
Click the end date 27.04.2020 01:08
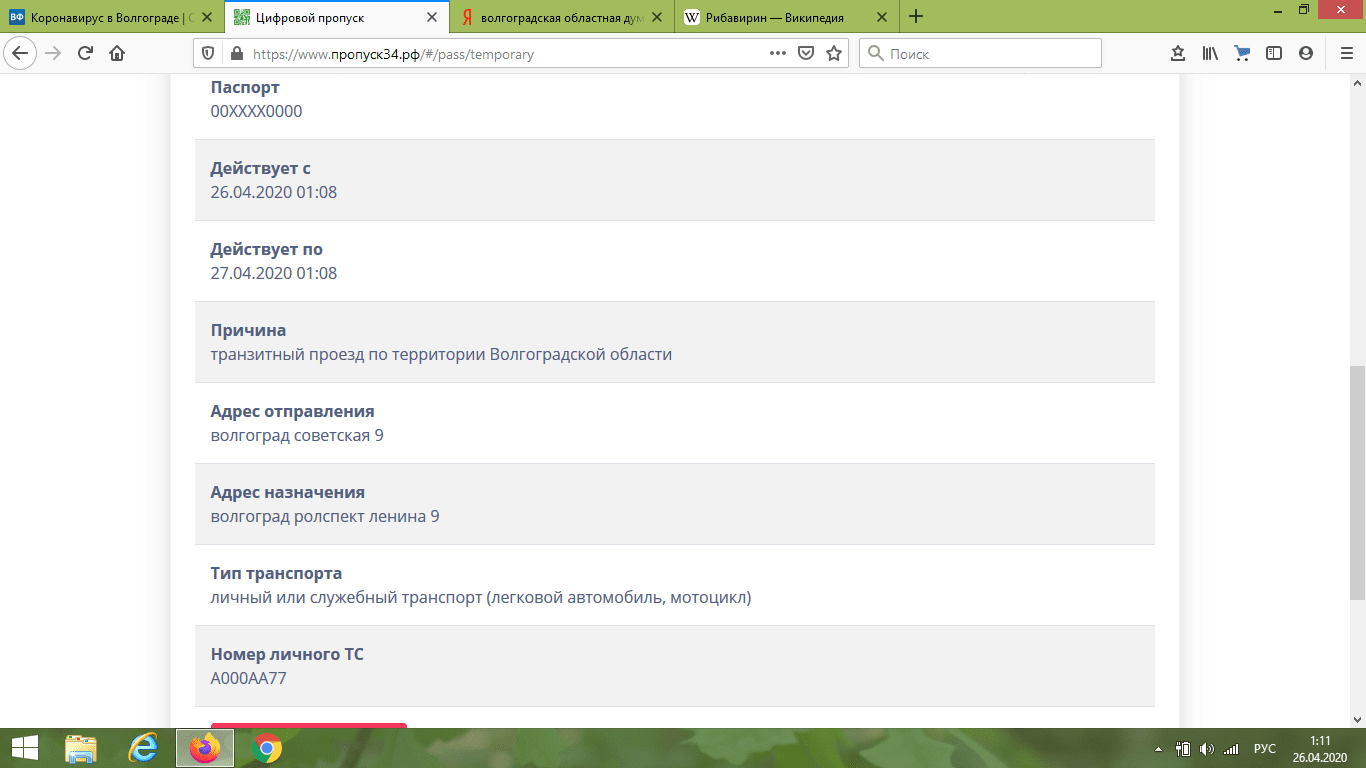(274, 273)
